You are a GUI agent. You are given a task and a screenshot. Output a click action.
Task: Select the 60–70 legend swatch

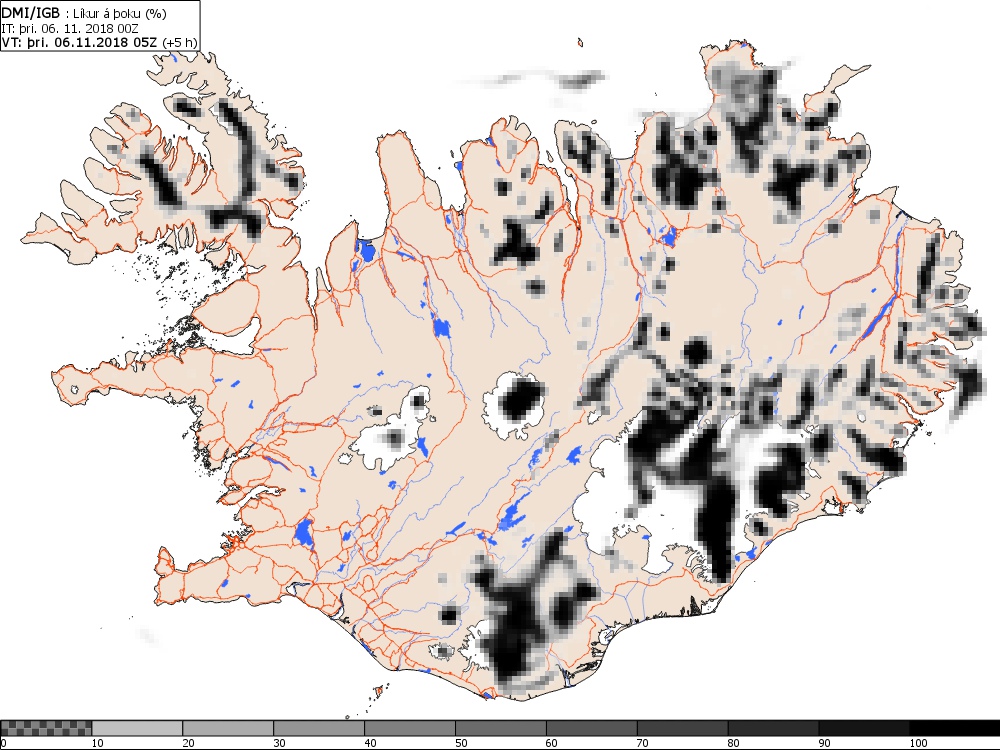[591, 728]
